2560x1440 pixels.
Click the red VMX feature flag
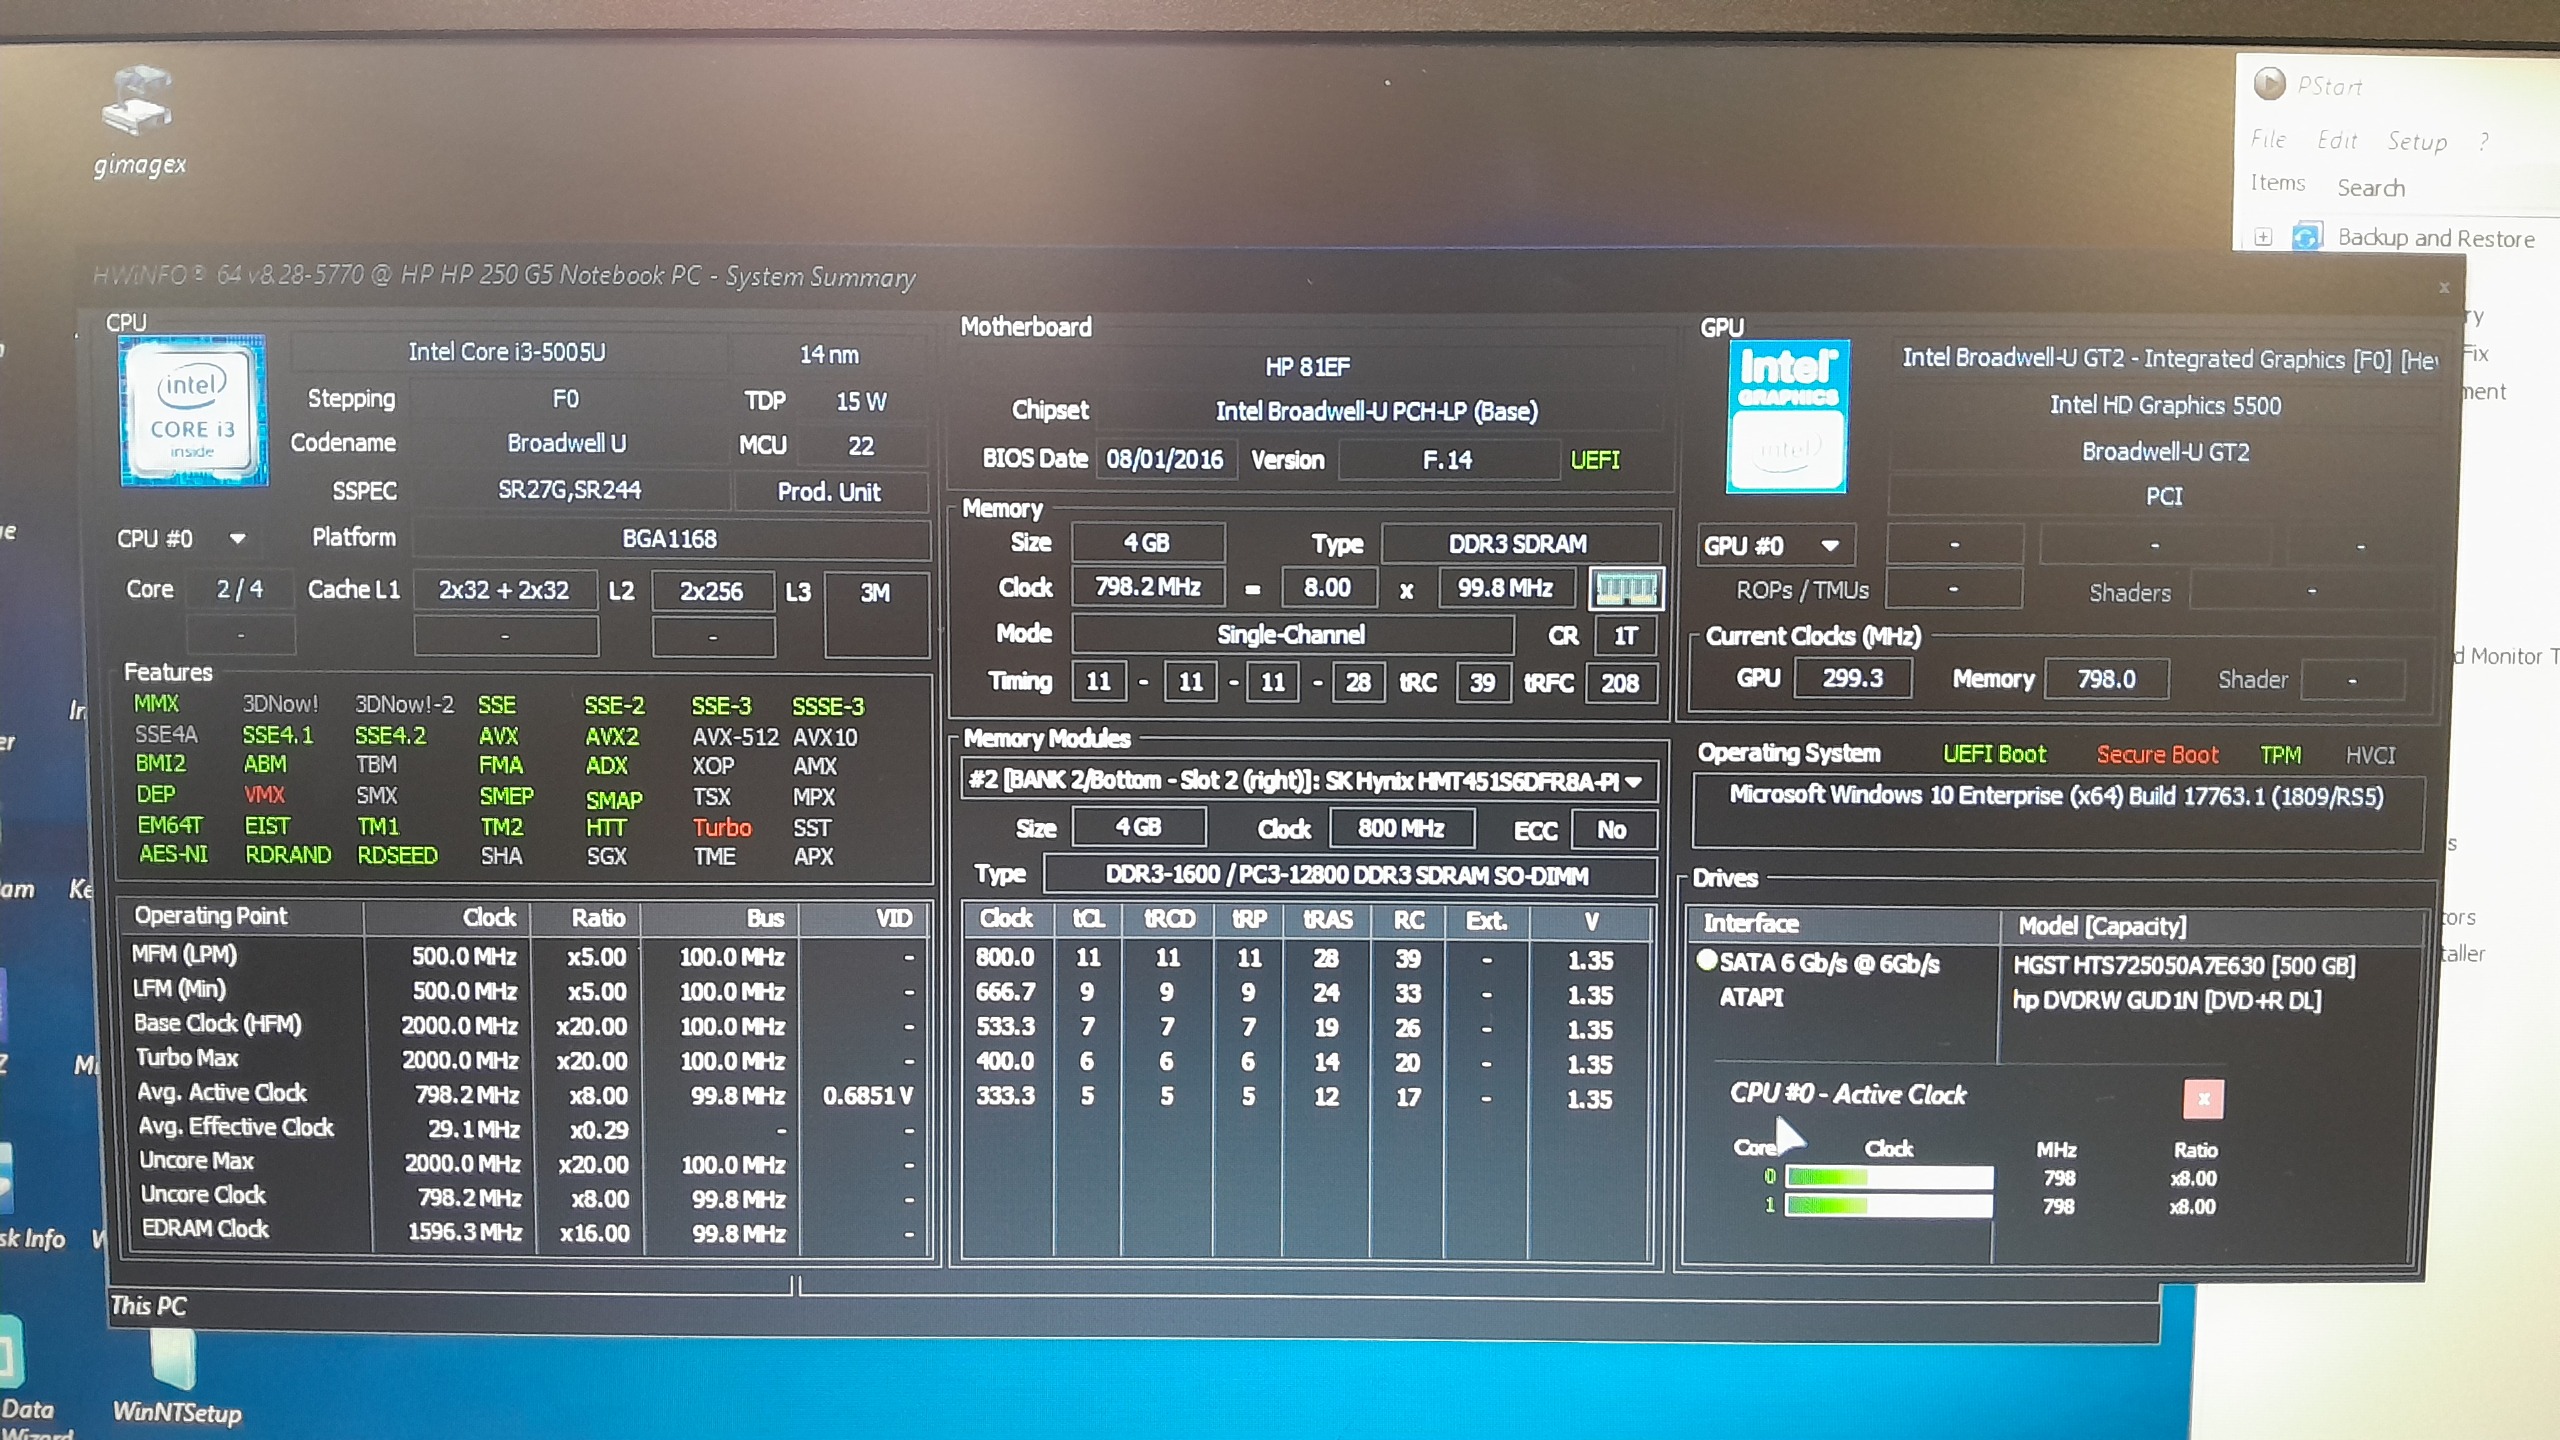coord(264,795)
